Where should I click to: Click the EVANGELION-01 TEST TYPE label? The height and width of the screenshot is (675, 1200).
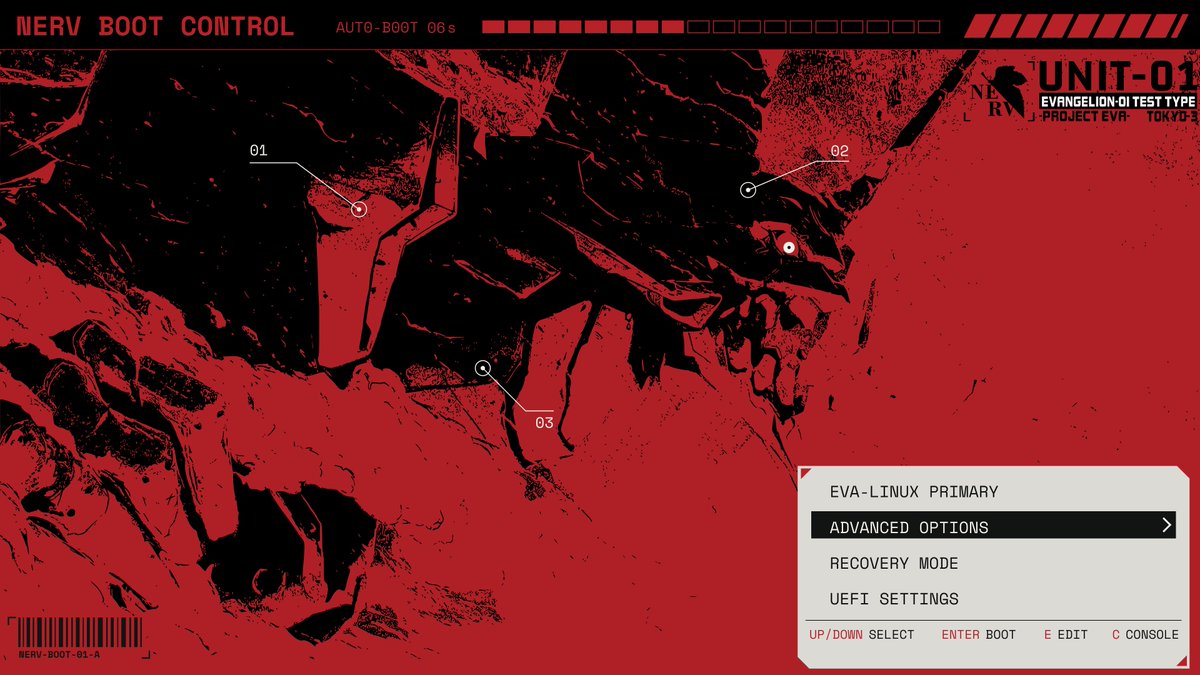1117,101
